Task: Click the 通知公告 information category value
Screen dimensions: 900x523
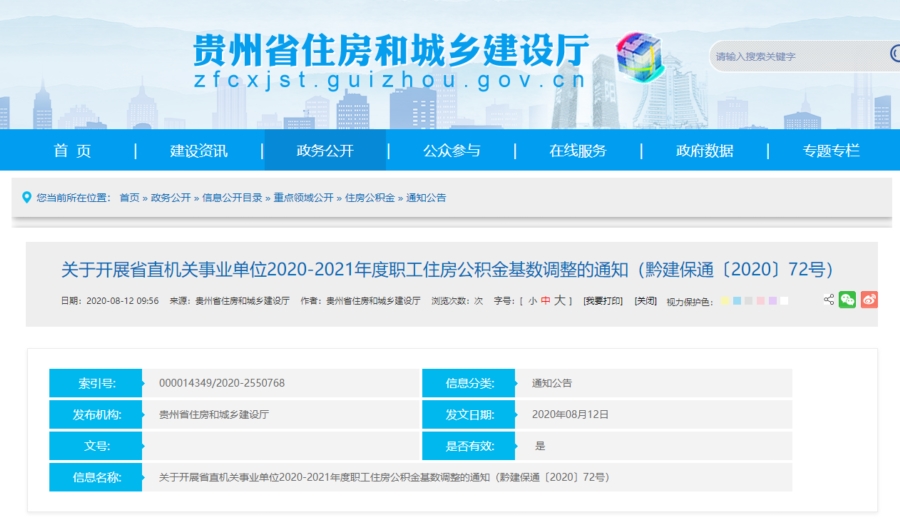Action: 552,383
